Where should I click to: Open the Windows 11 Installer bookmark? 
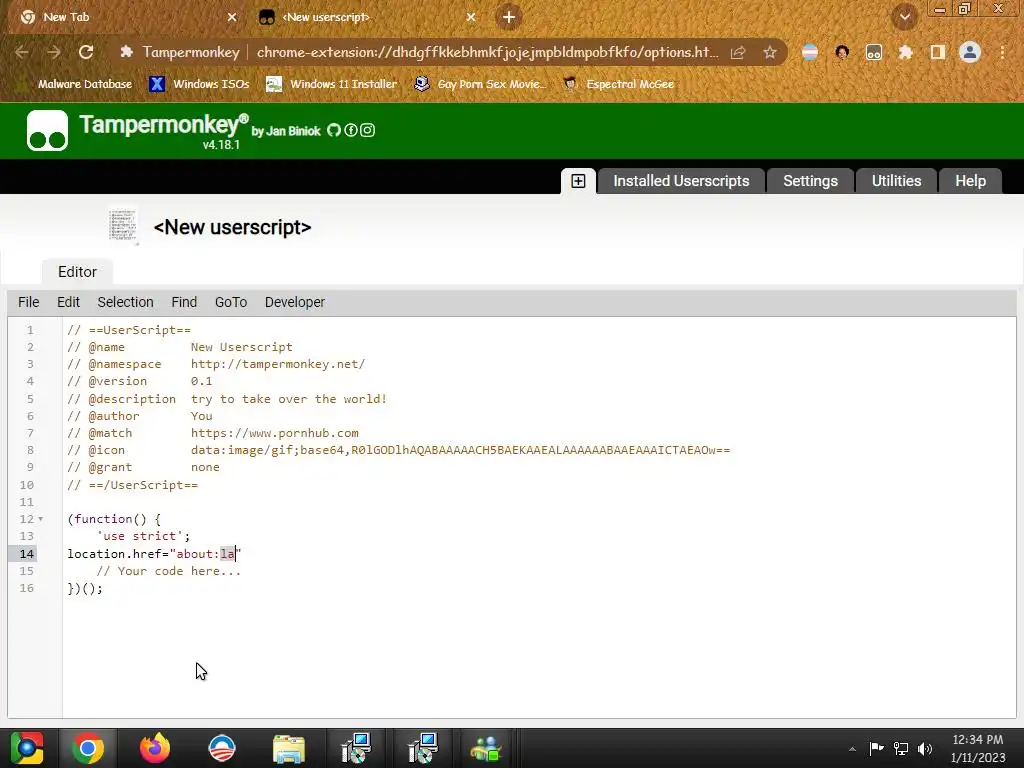tap(332, 84)
